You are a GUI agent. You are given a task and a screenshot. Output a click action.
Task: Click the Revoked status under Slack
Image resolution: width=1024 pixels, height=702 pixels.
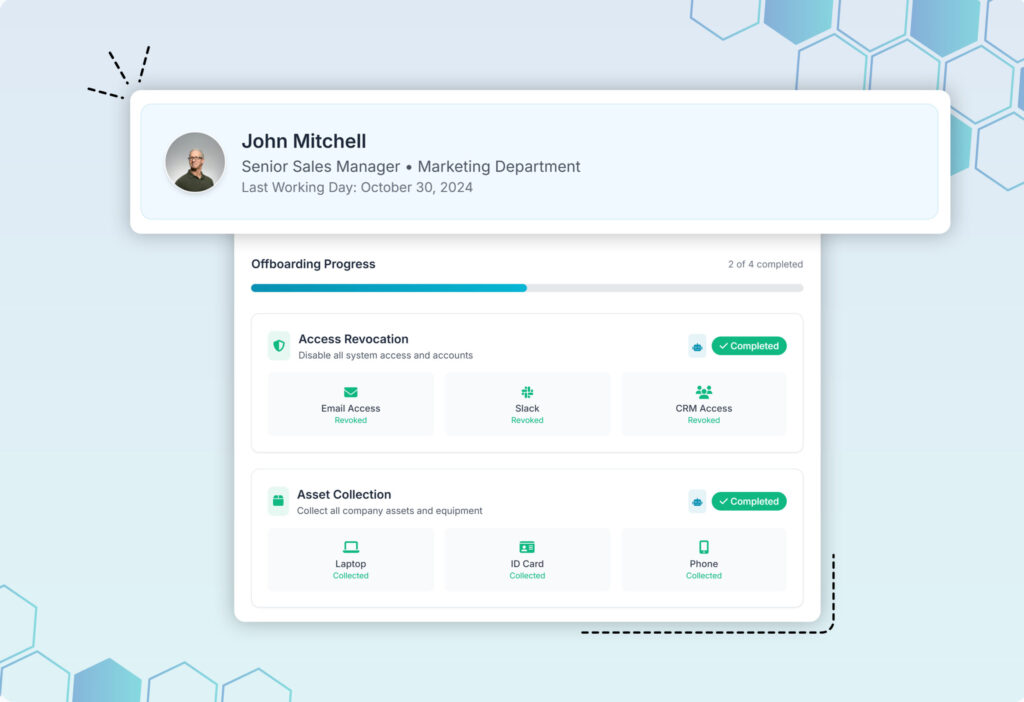click(527, 421)
